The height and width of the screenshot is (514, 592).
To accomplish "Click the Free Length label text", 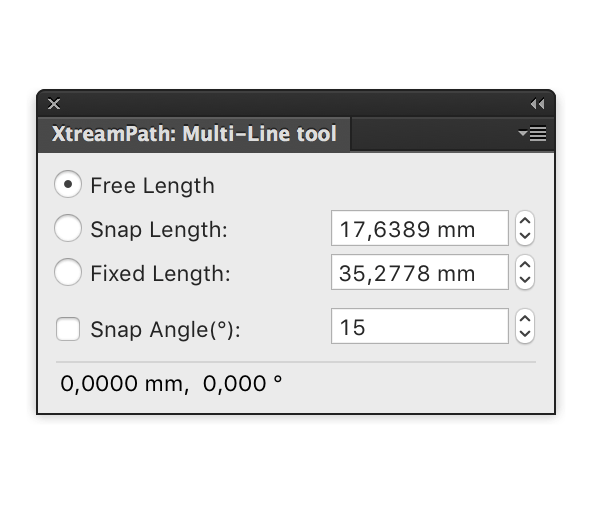I will pyautogui.click(x=153, y=186).
